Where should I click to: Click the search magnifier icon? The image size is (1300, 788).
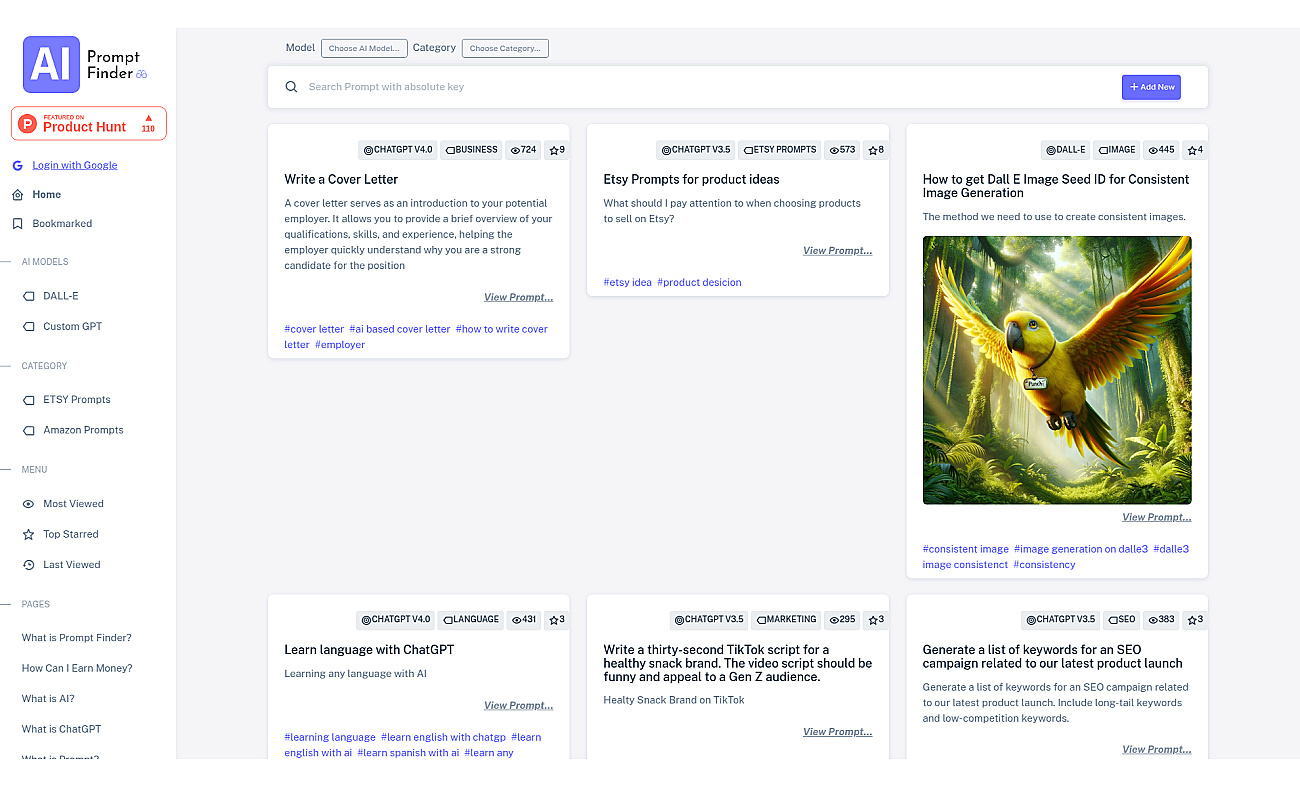click(292, 87)
